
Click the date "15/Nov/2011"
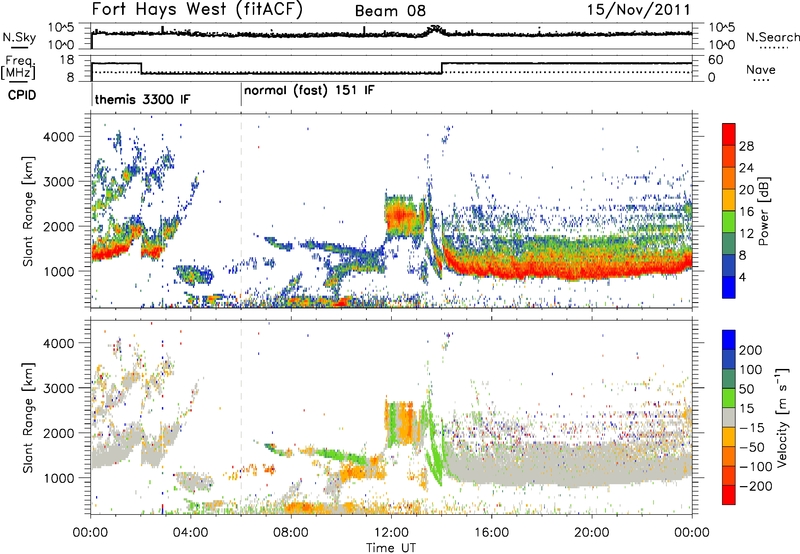[x=638, y=9]
